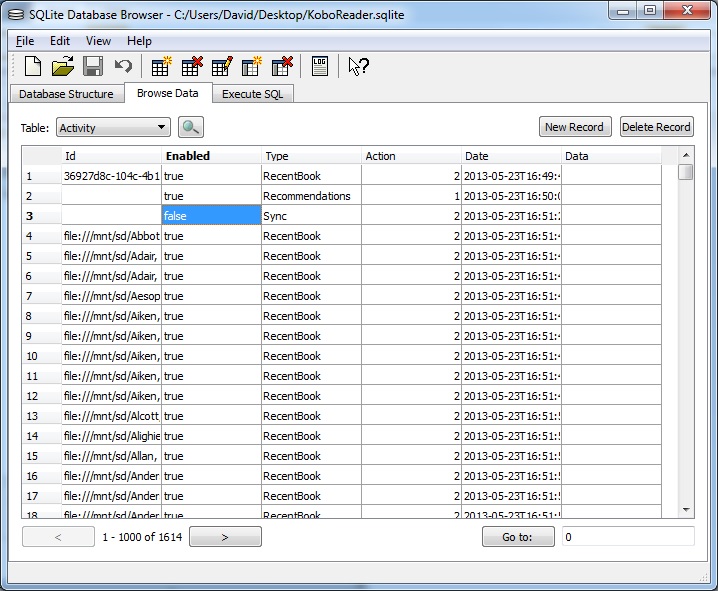Click the Id column header
Image resolution: width=718 pixels, height=591 pixels.
click(x=112, y=156)
